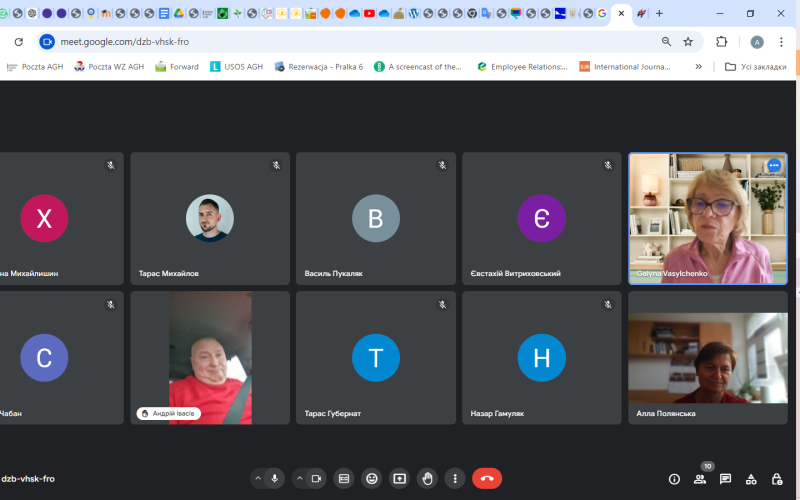Switch to the WordPress tab
This screenshot has height=500, width=800.
point(413,13)
